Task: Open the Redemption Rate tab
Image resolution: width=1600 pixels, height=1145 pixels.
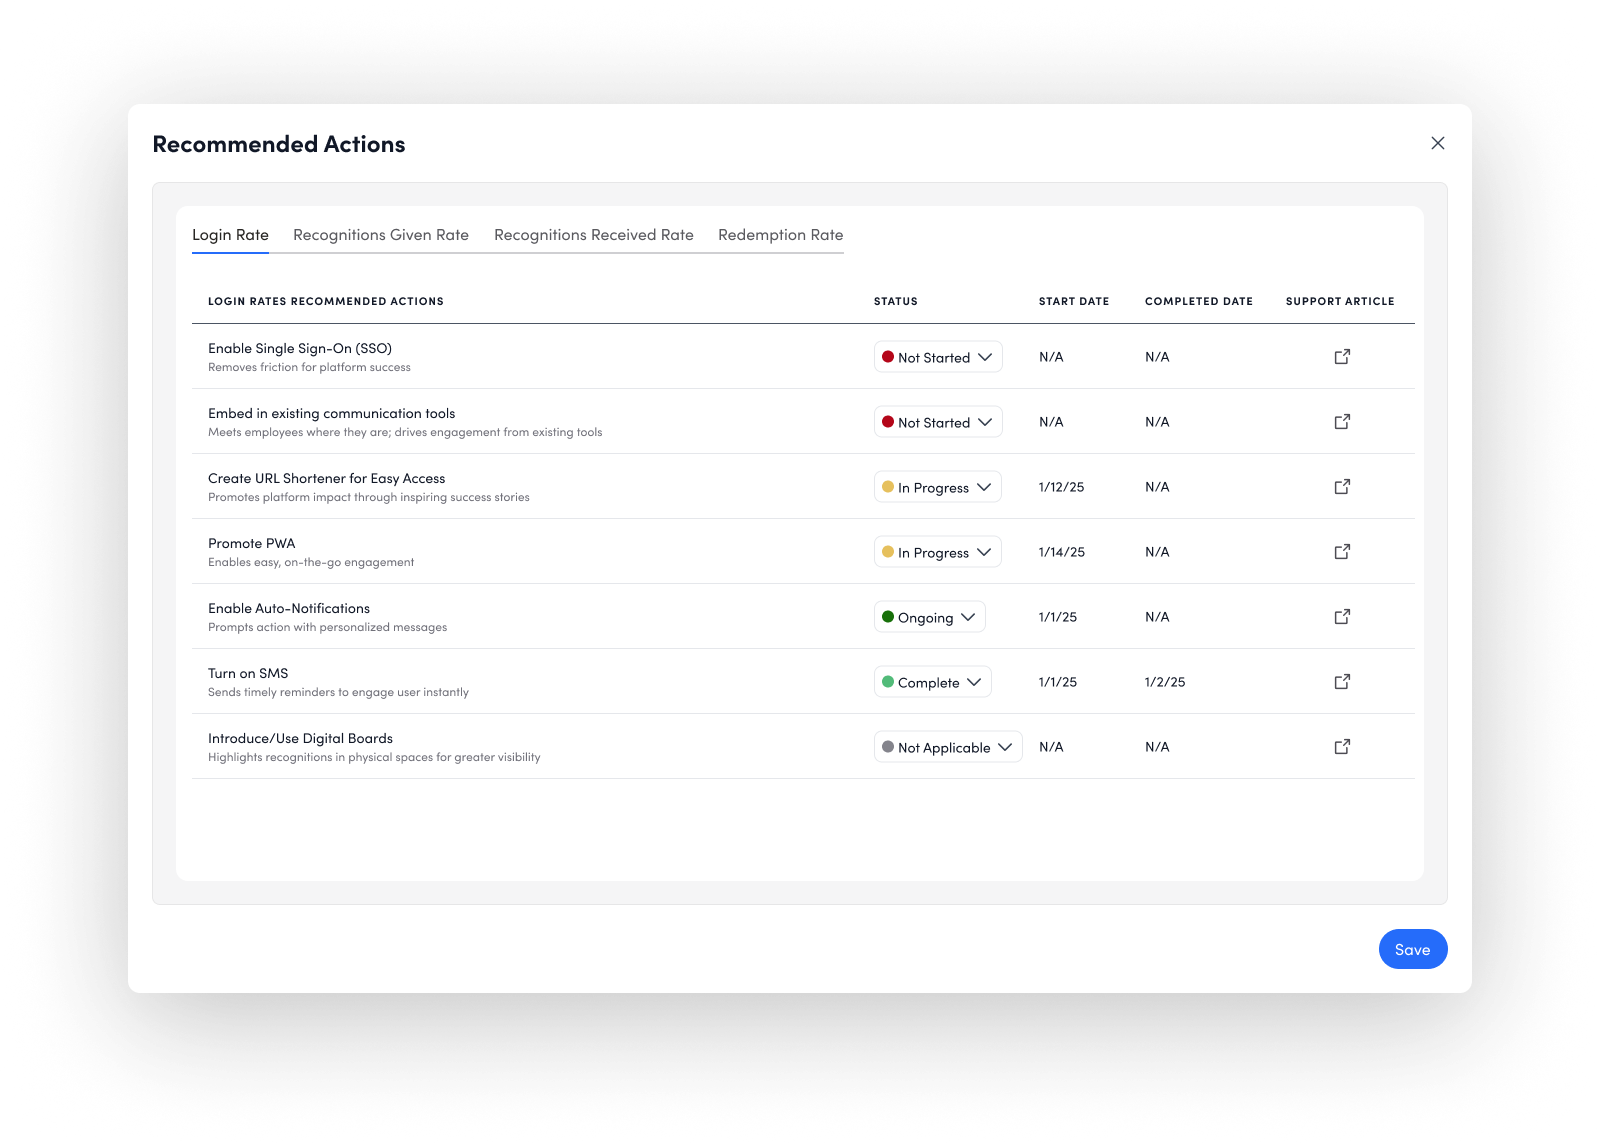Action: (780, 235)
